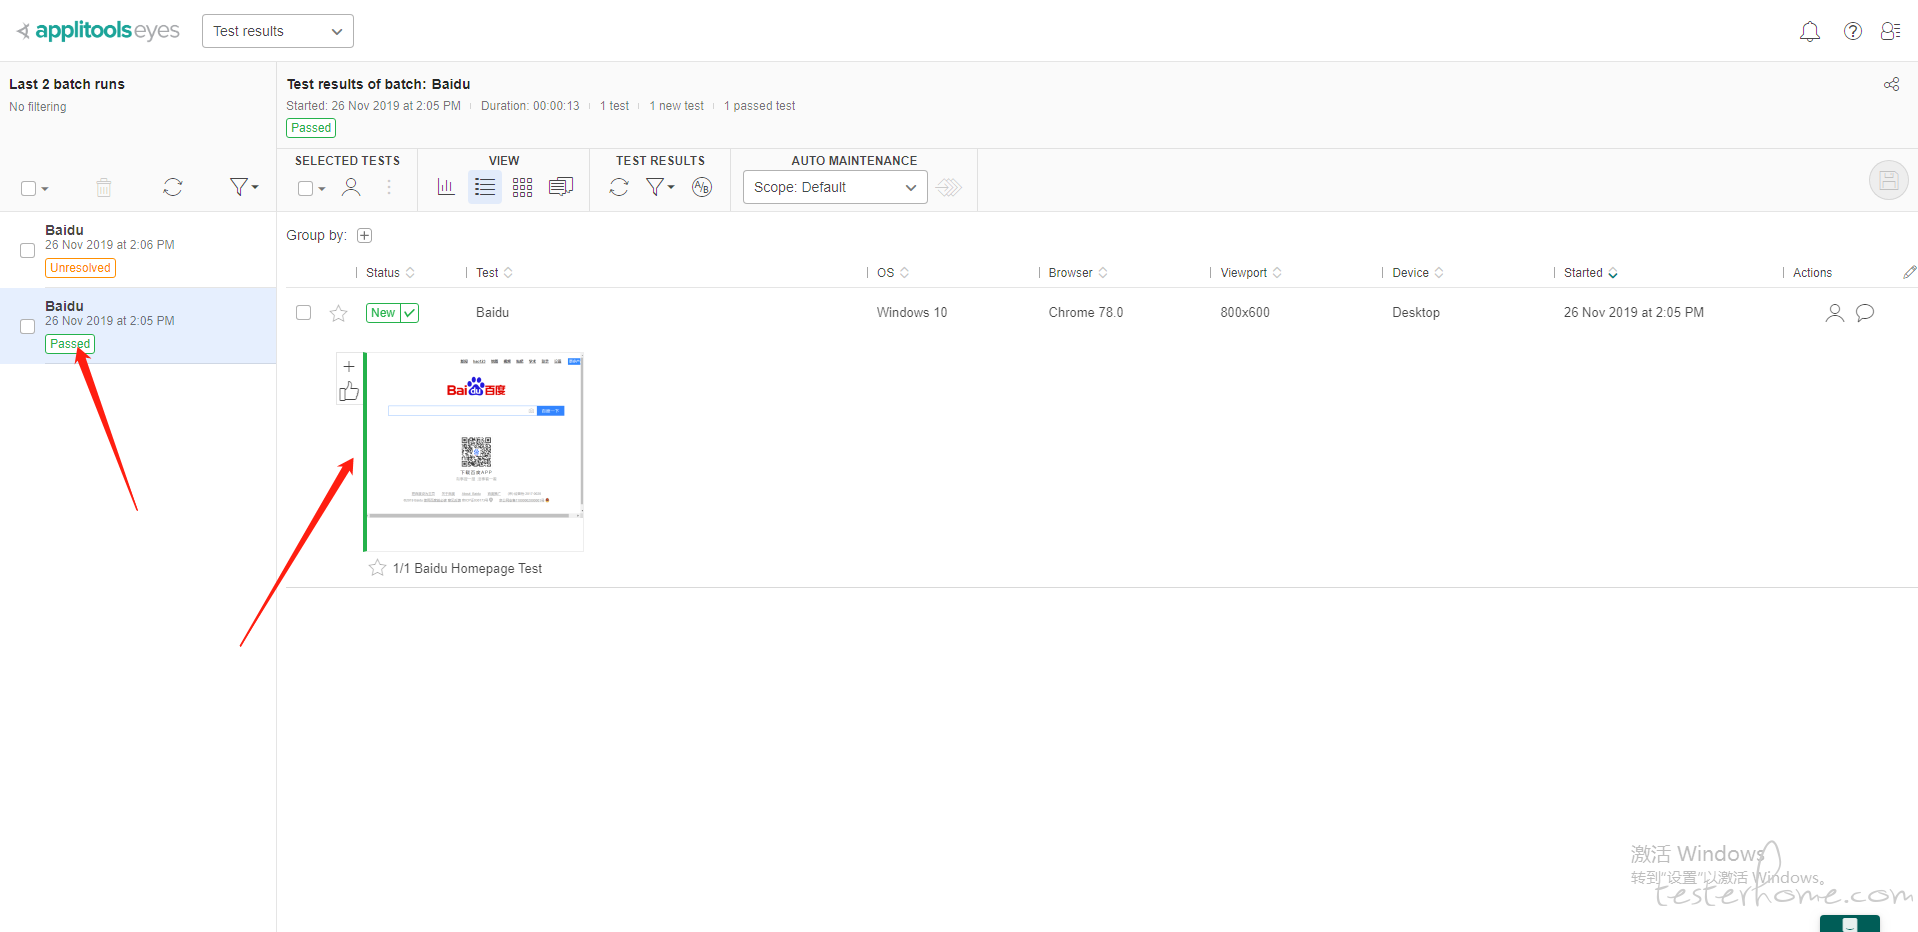The width and height of the screenshot is (1918, 932).
Task: Open the selected tests checkbox dropdown arrow
Action: pyautogui.click(x=322, y=189)
